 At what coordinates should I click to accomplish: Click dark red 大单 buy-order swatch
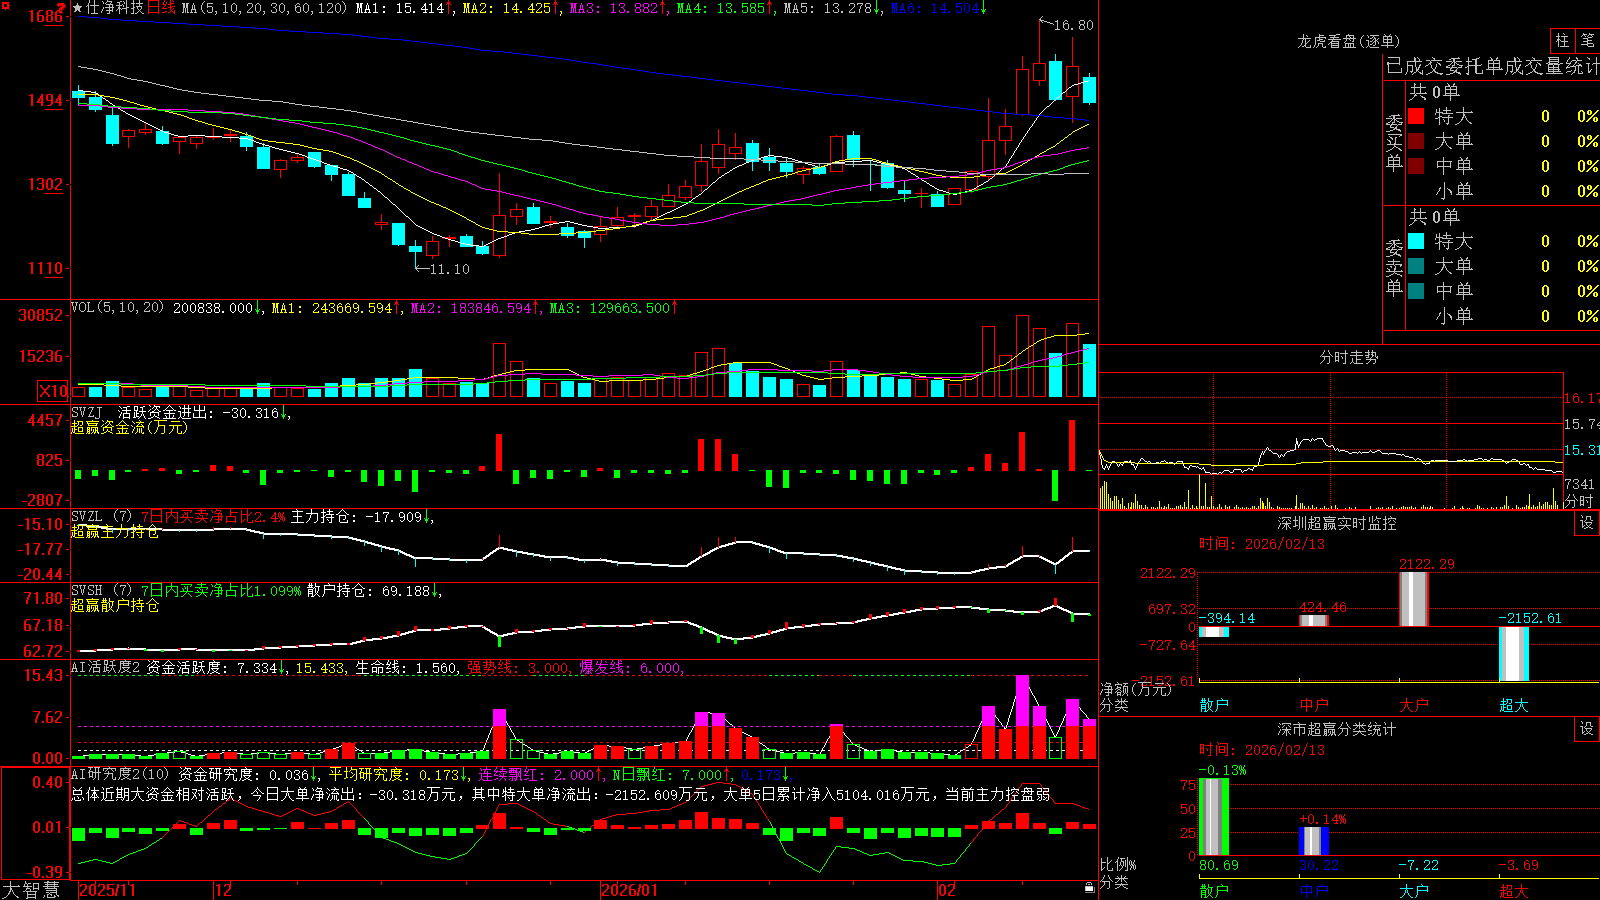(x=1416, y=141)
